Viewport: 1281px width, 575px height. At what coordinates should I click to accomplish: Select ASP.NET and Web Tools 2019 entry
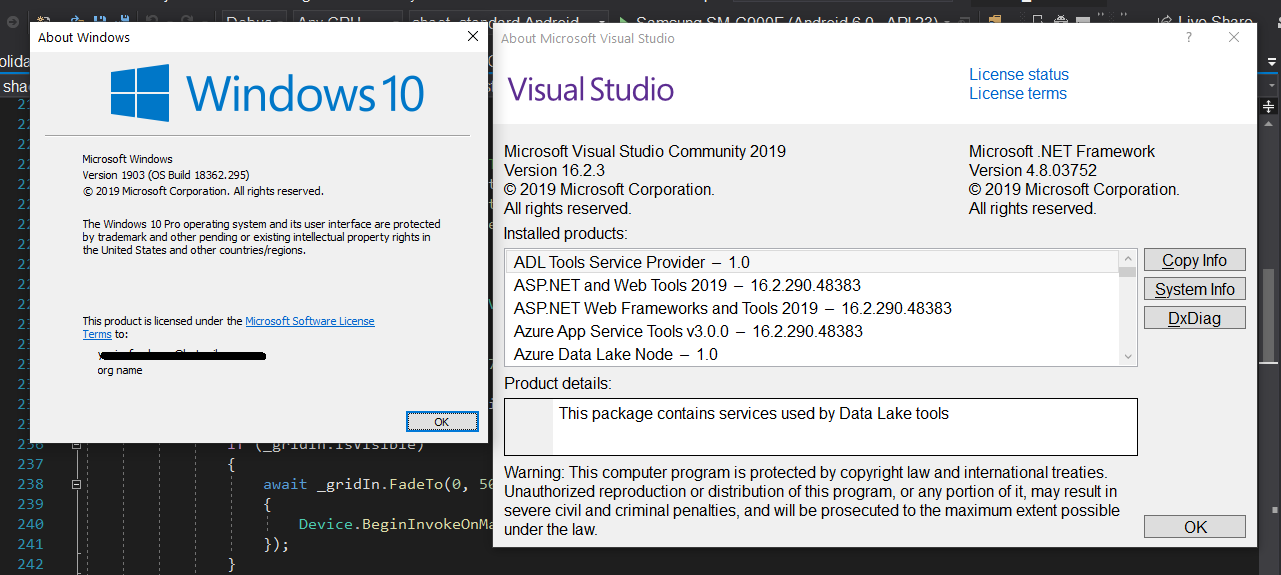pos(687,285)
